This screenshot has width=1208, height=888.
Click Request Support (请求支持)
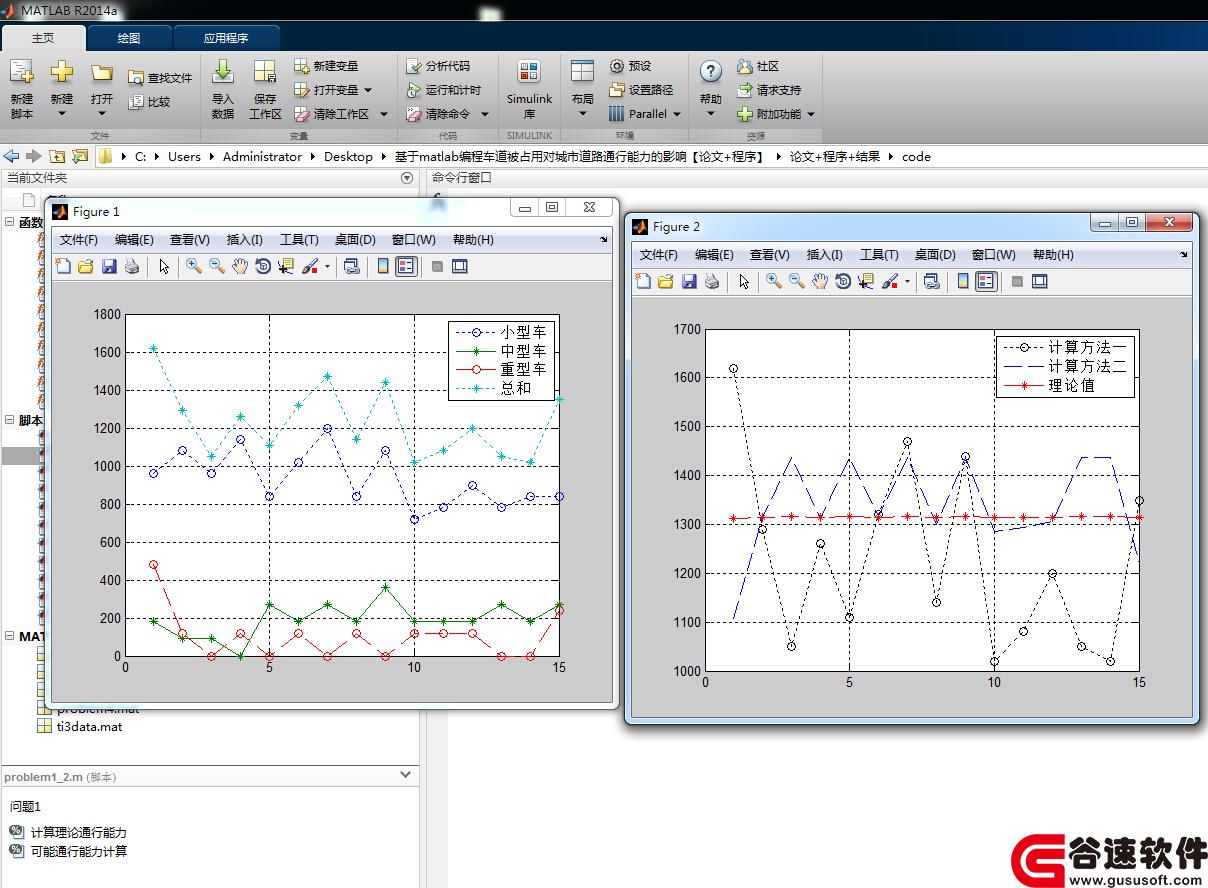click(x=769, y=90)
